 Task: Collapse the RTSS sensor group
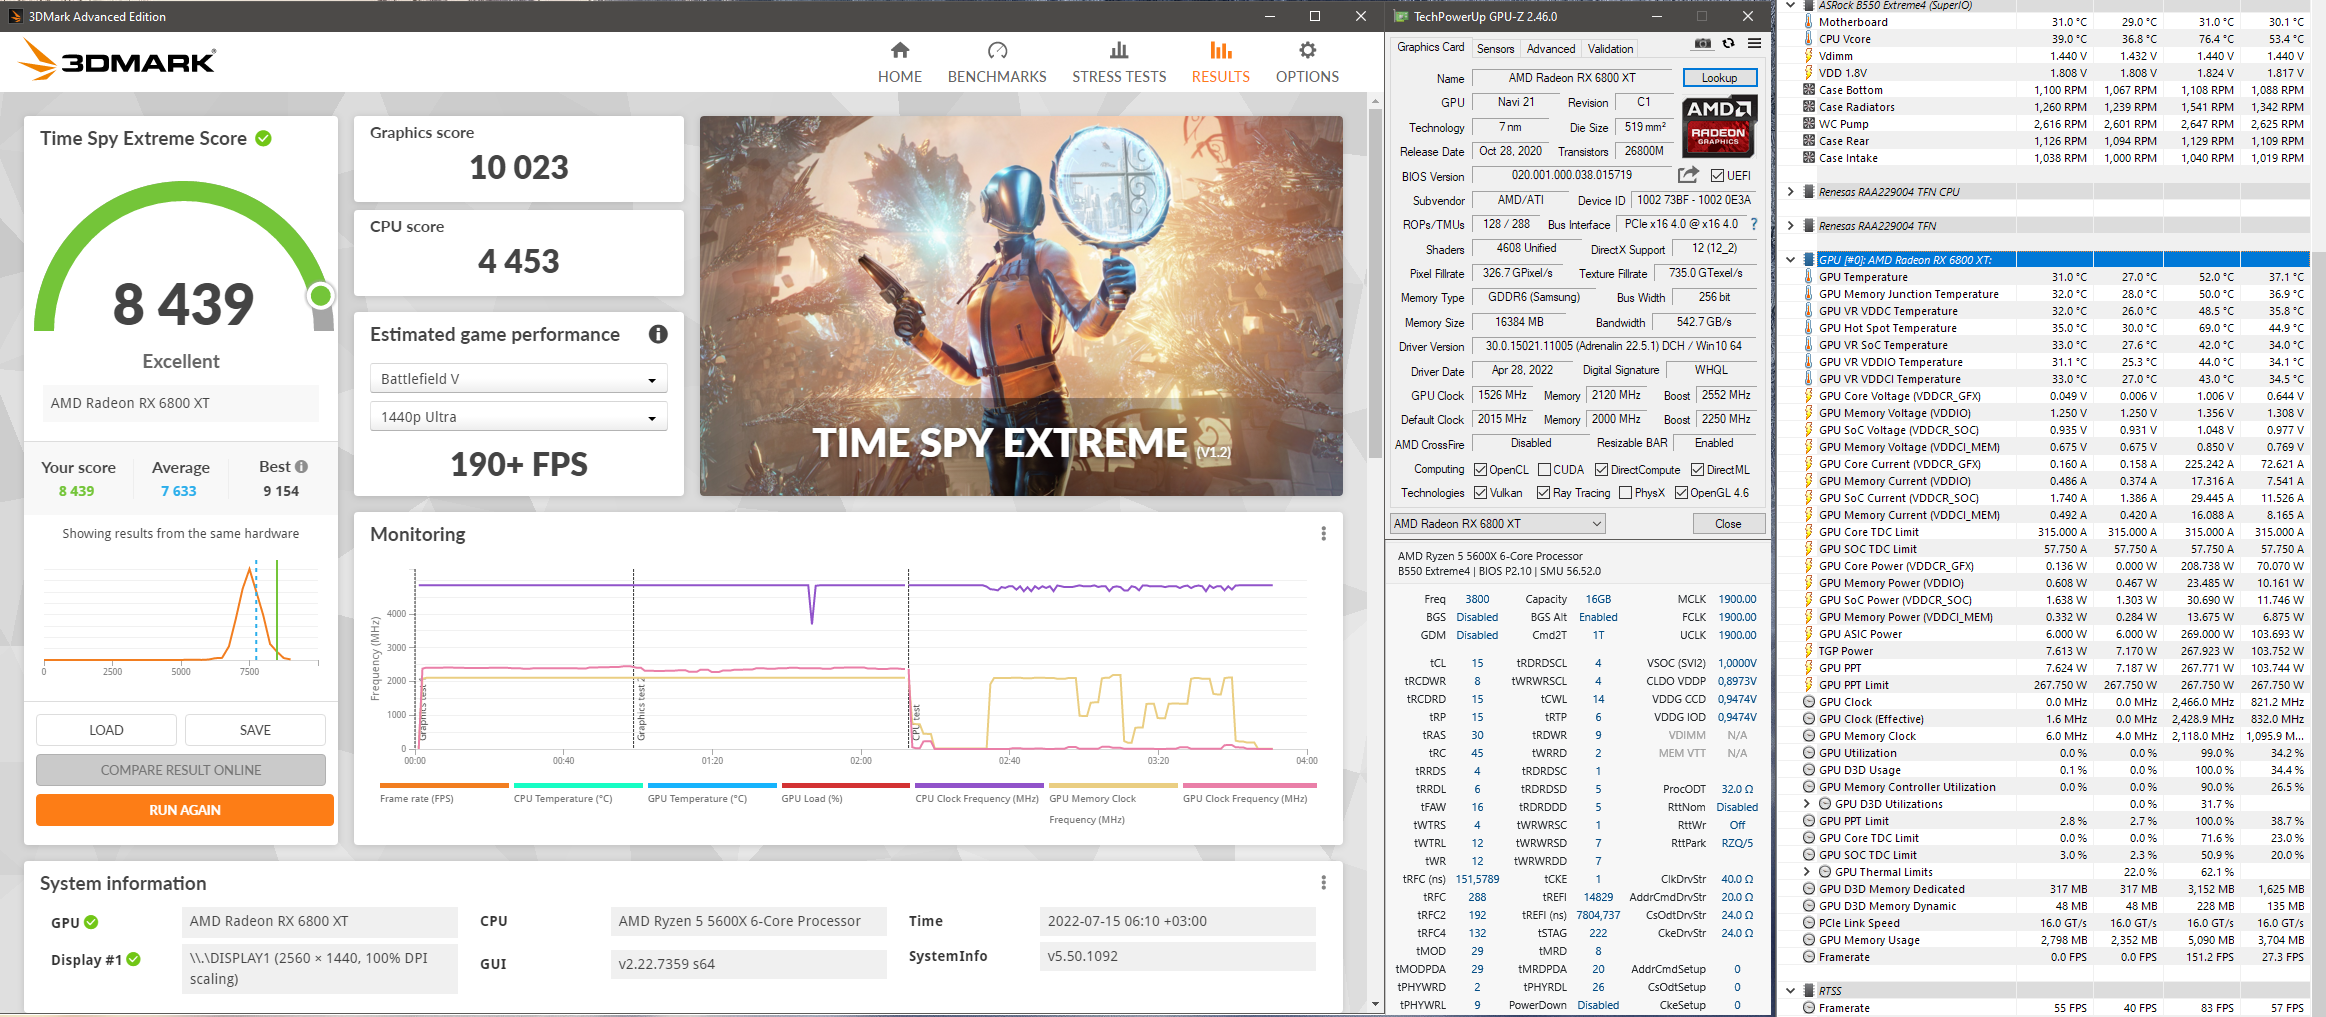pos(1790,991)
